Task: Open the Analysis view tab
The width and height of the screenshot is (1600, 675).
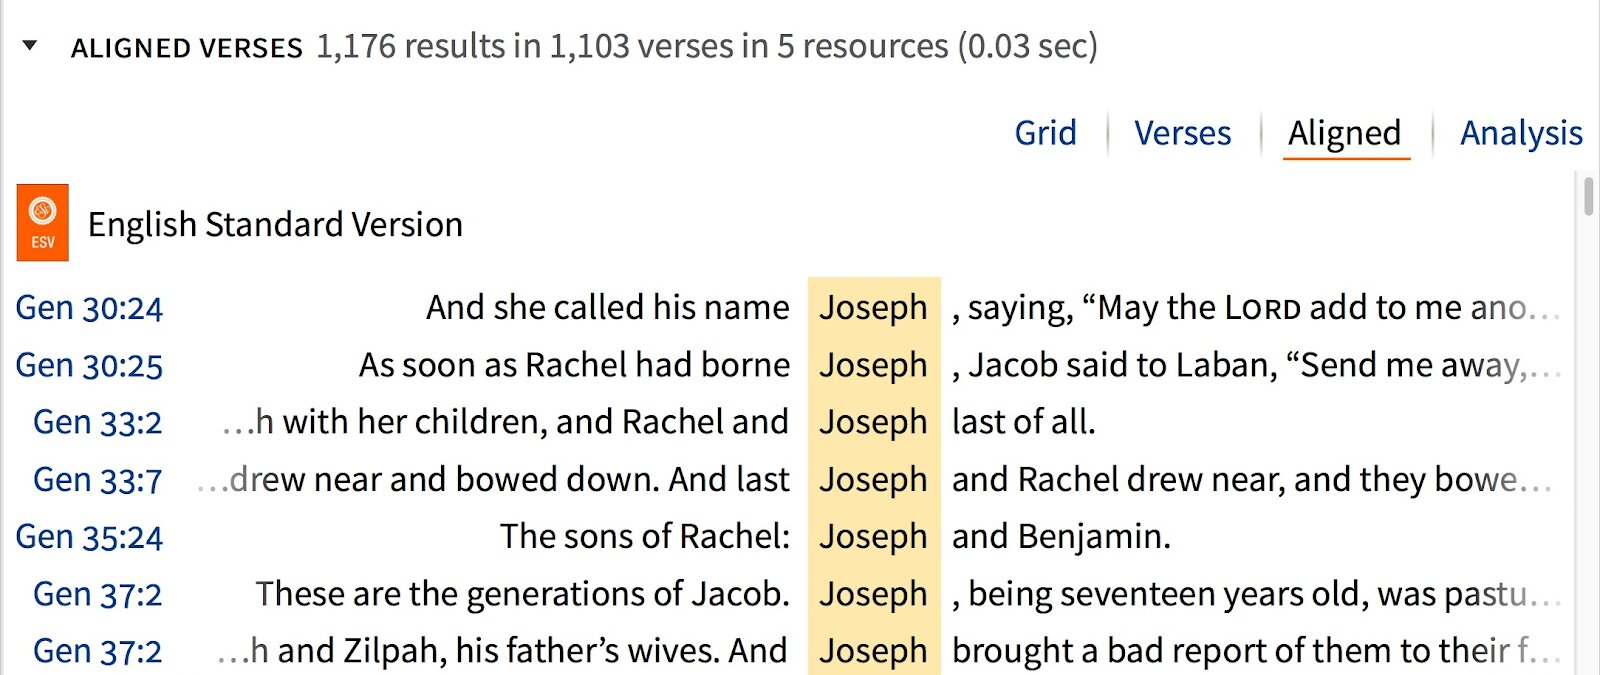Action: 1521,133
